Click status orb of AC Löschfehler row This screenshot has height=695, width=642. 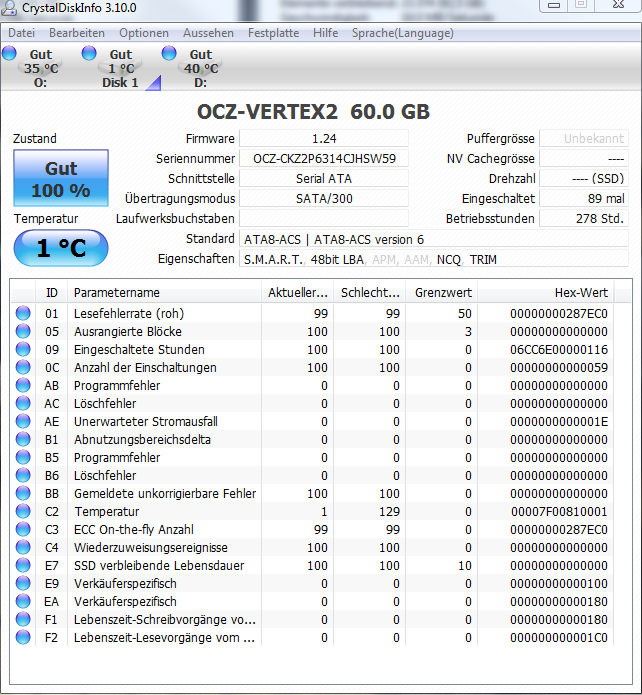pyautogui.click(x=23, y=403)
